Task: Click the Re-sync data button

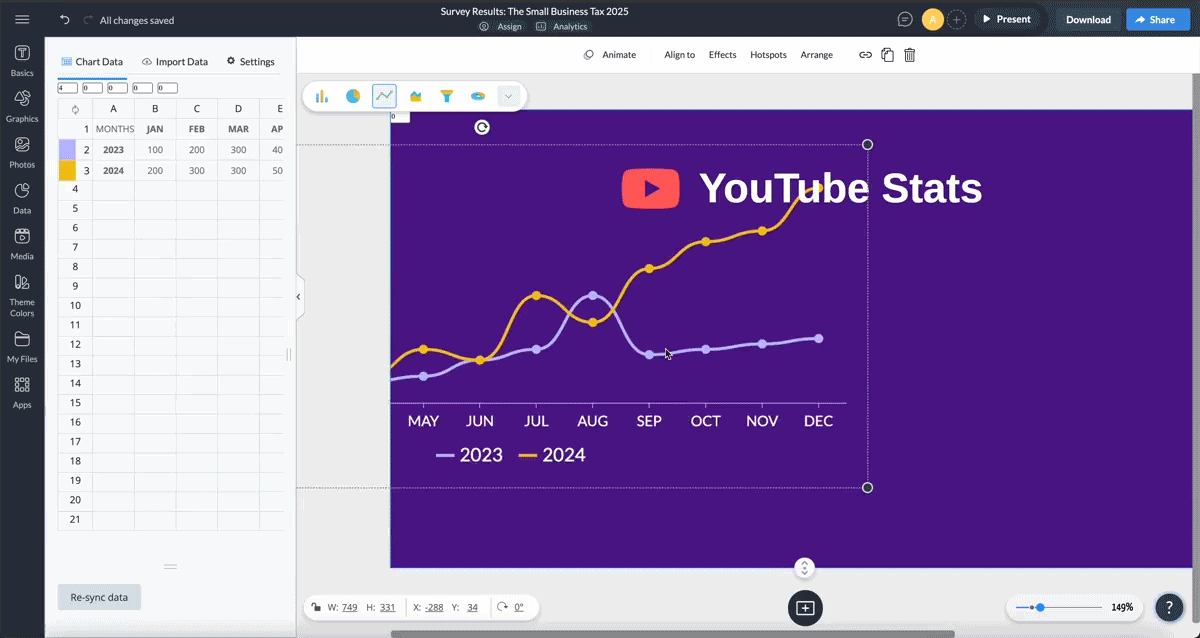Action: 98,597
